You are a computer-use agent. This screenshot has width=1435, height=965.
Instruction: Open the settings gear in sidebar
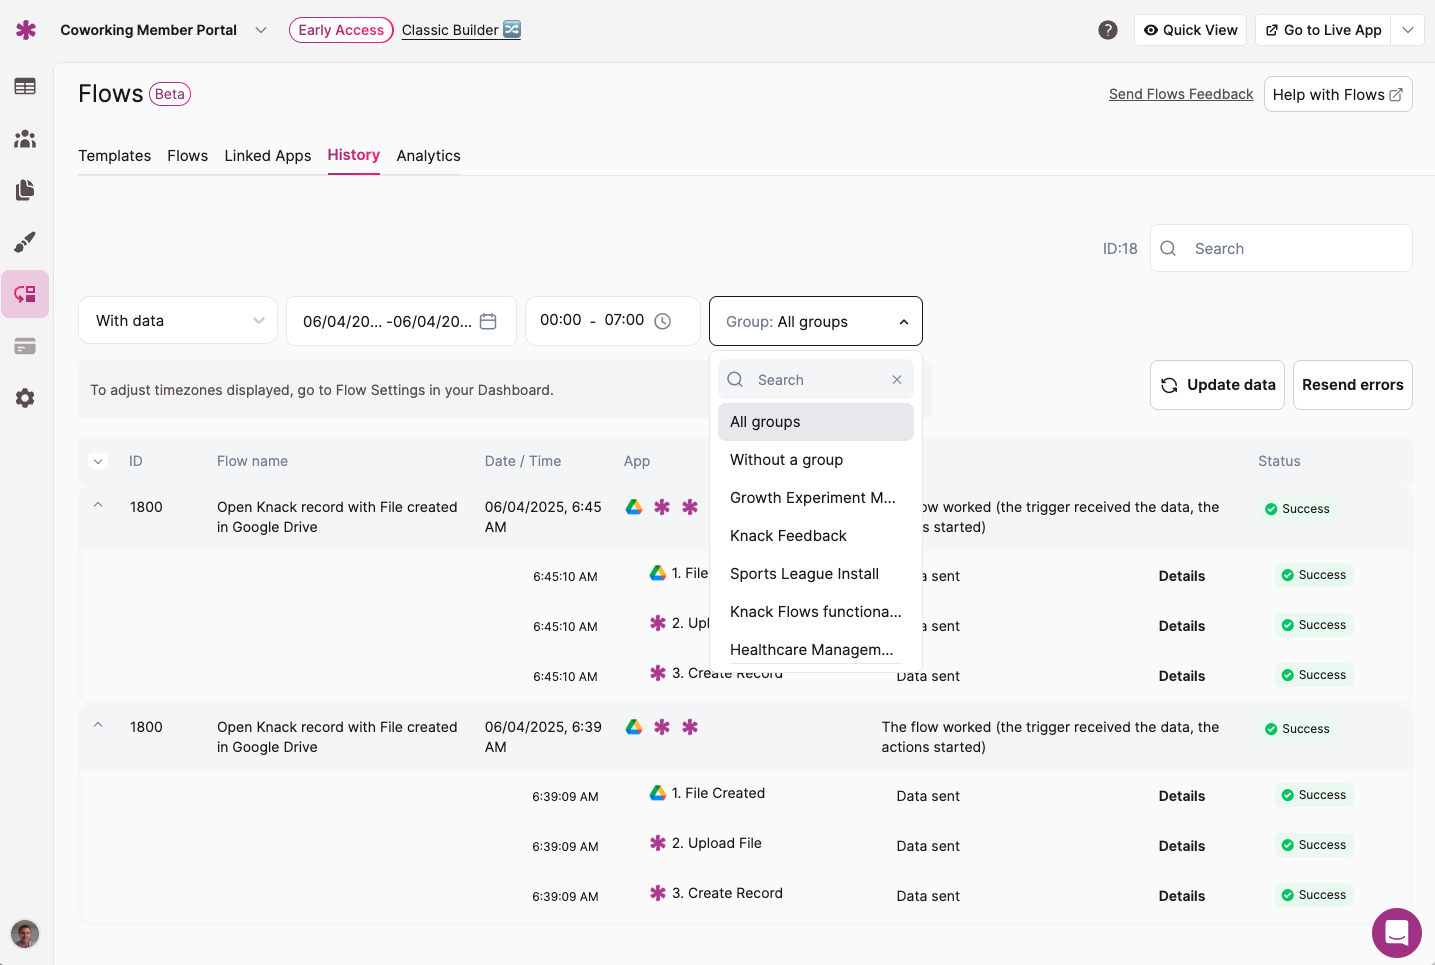pyautogui.click(x=25, y=398)
